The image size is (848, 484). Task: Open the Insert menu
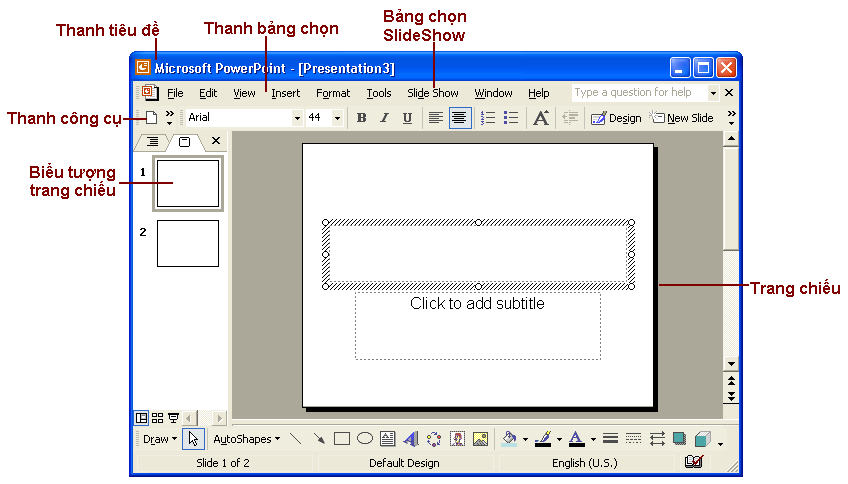(286, 93)
